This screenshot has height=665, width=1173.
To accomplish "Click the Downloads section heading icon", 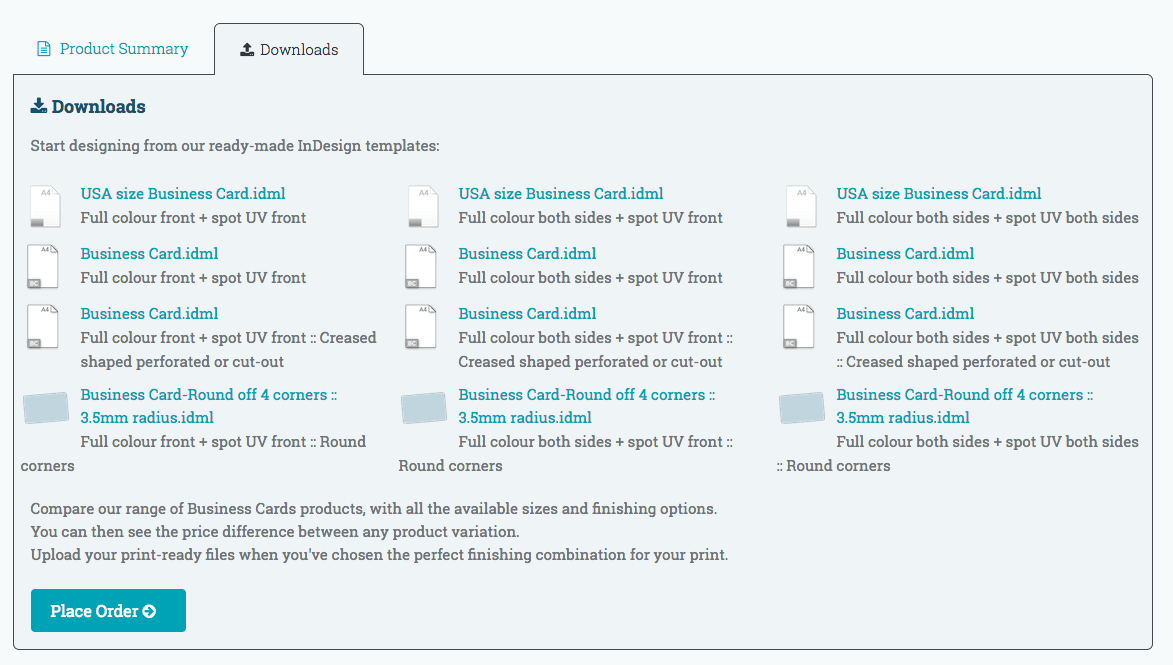I will pos(39,106).
